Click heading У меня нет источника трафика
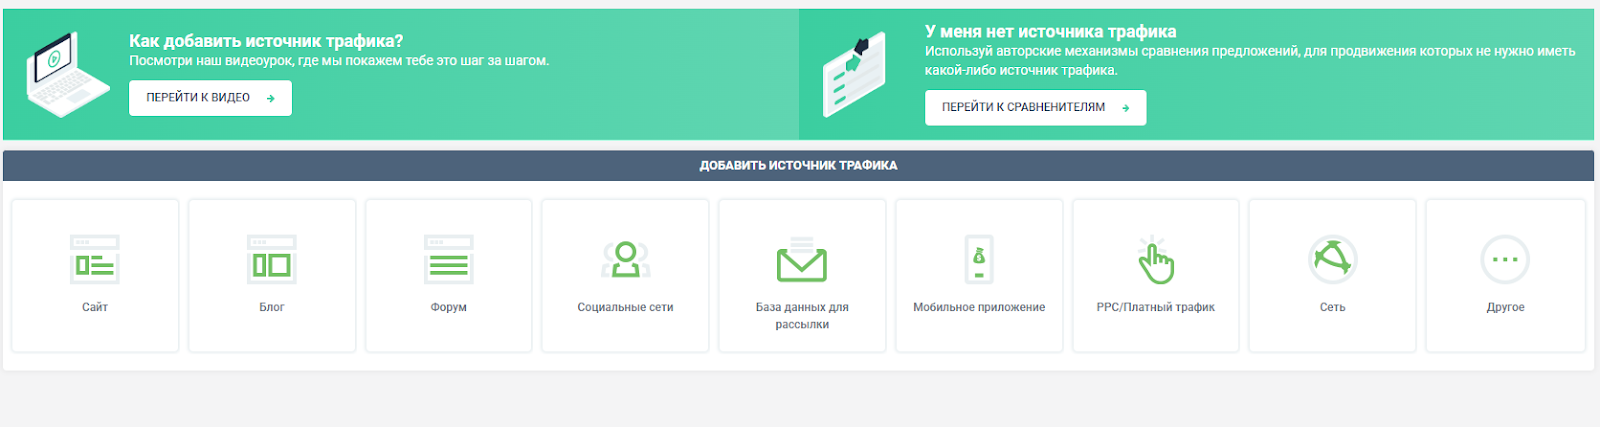The width and height of the screenshot is (1600, 427). tap(1050, 31)
